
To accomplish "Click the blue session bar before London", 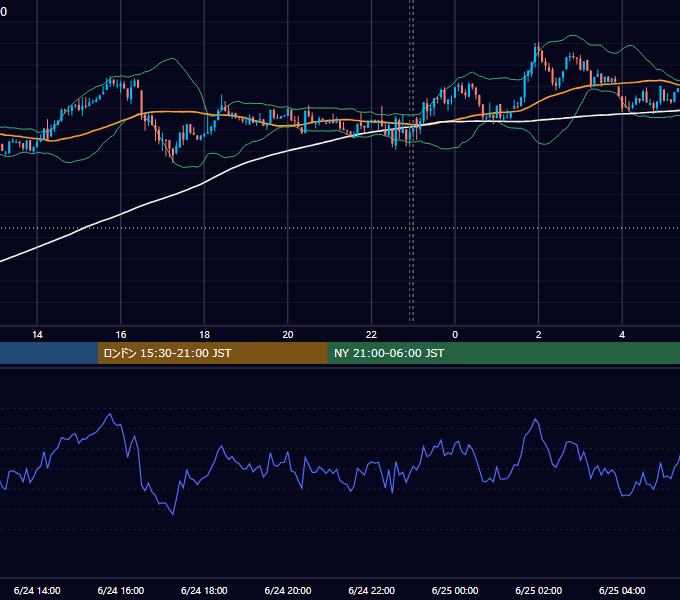I will (x=49, y=353).
